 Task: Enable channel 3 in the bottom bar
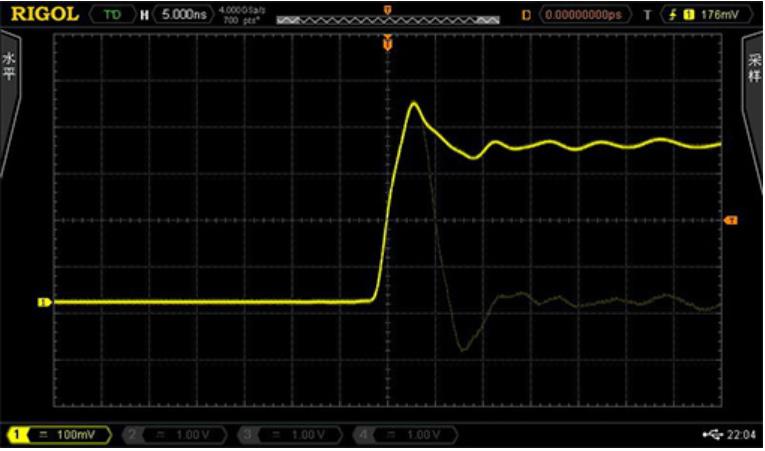(288, 435)
